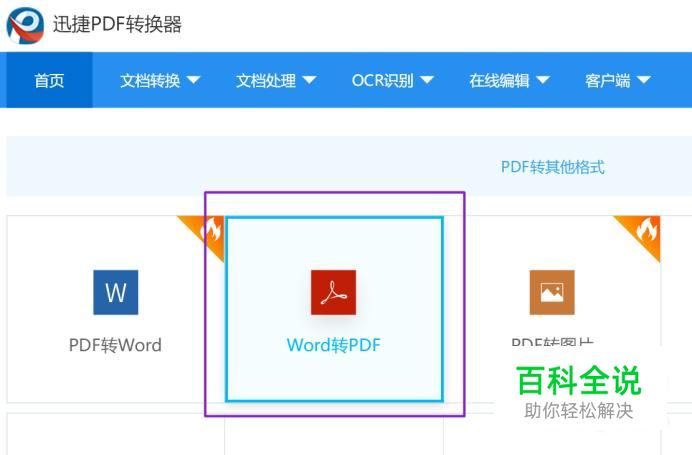Screen dimensions: 692x455
Task: Expand the arrow next to 在线编辑
Action: pyautogui.click(x=543, y=80)
